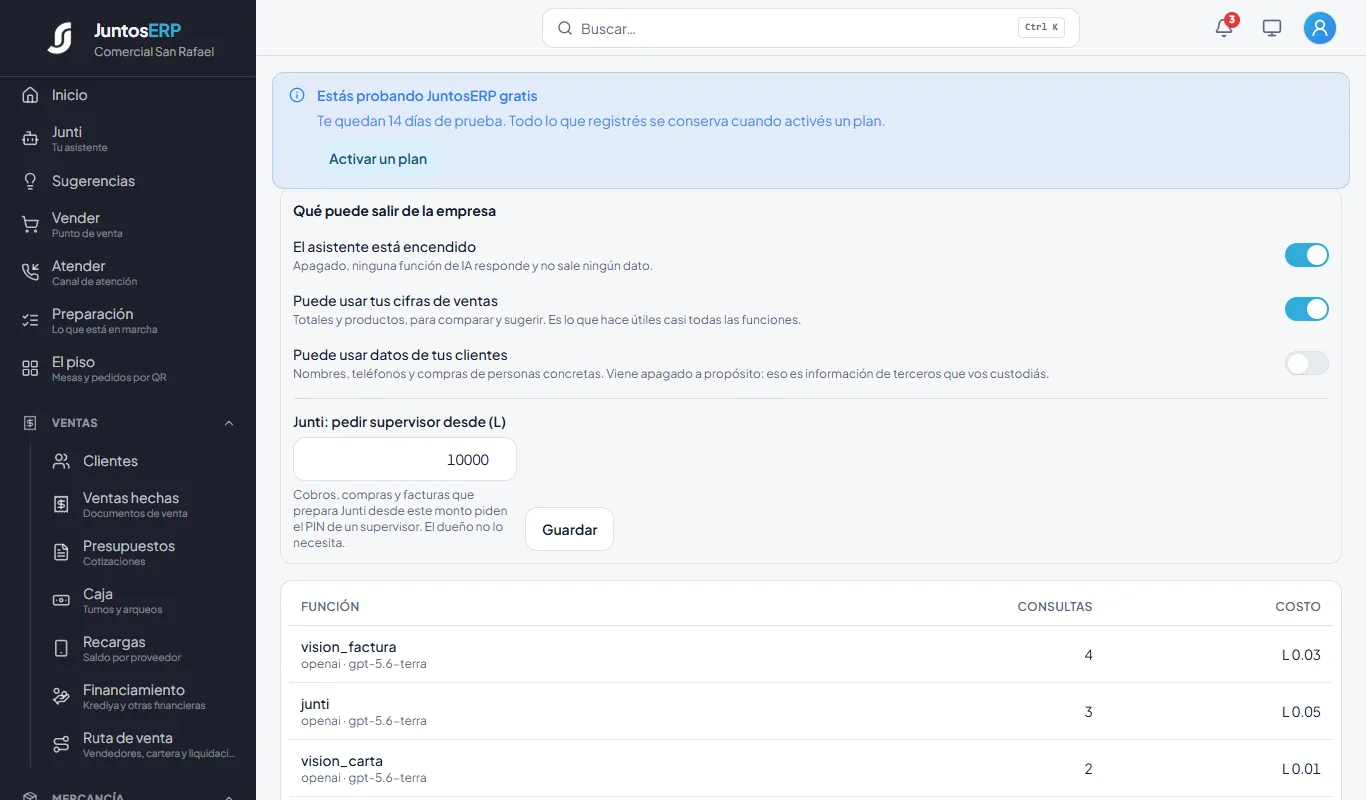The width and height of the screenshot is (1366, 800).
Task: Click the Ruta de venta route icon
Action: coord(61,745)
